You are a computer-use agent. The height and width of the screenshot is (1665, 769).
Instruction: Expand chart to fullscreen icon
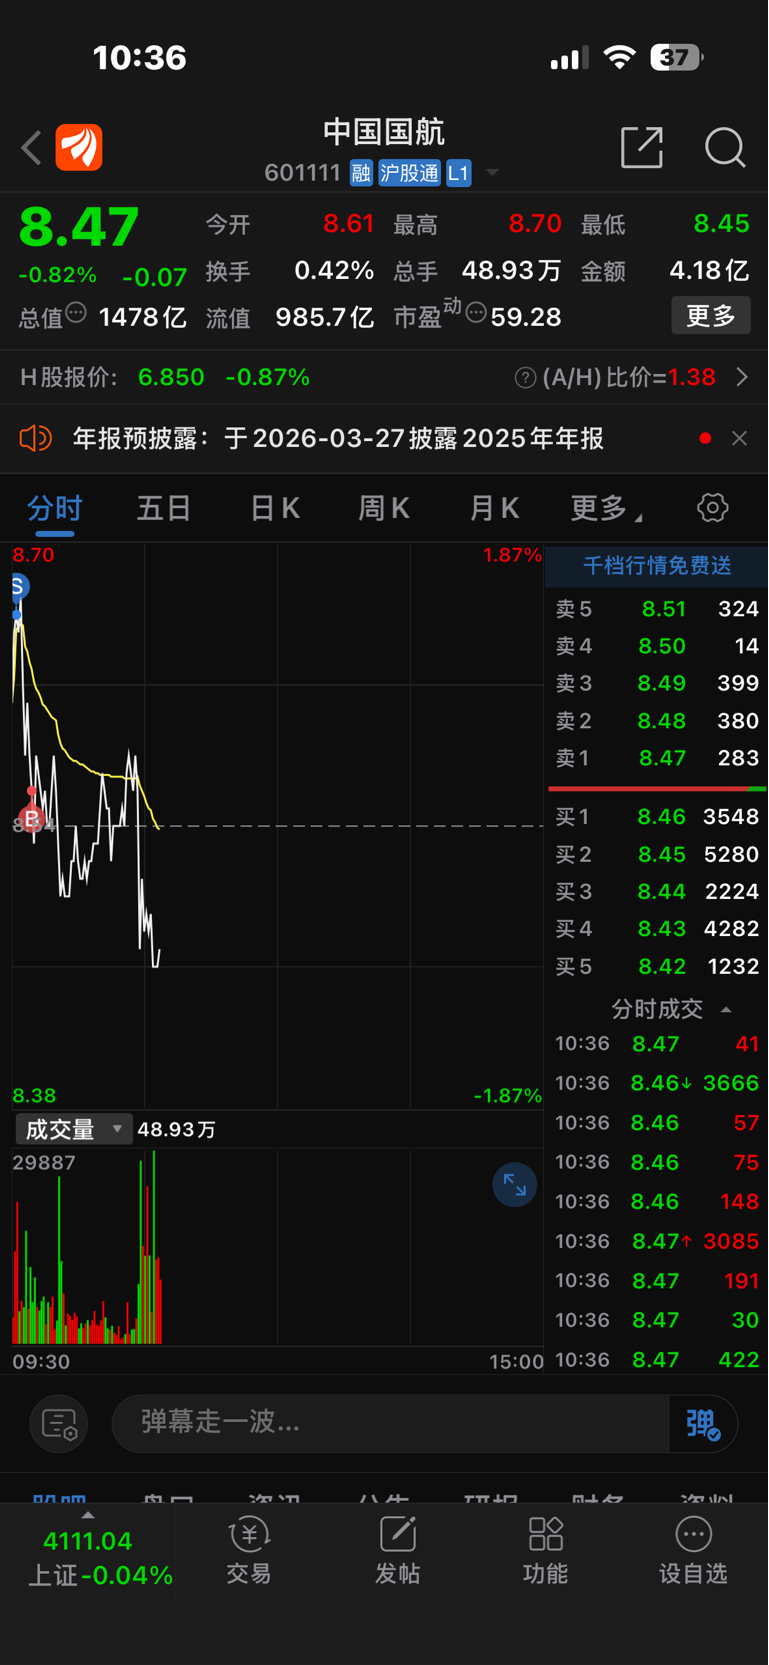tap(515, 1185)
